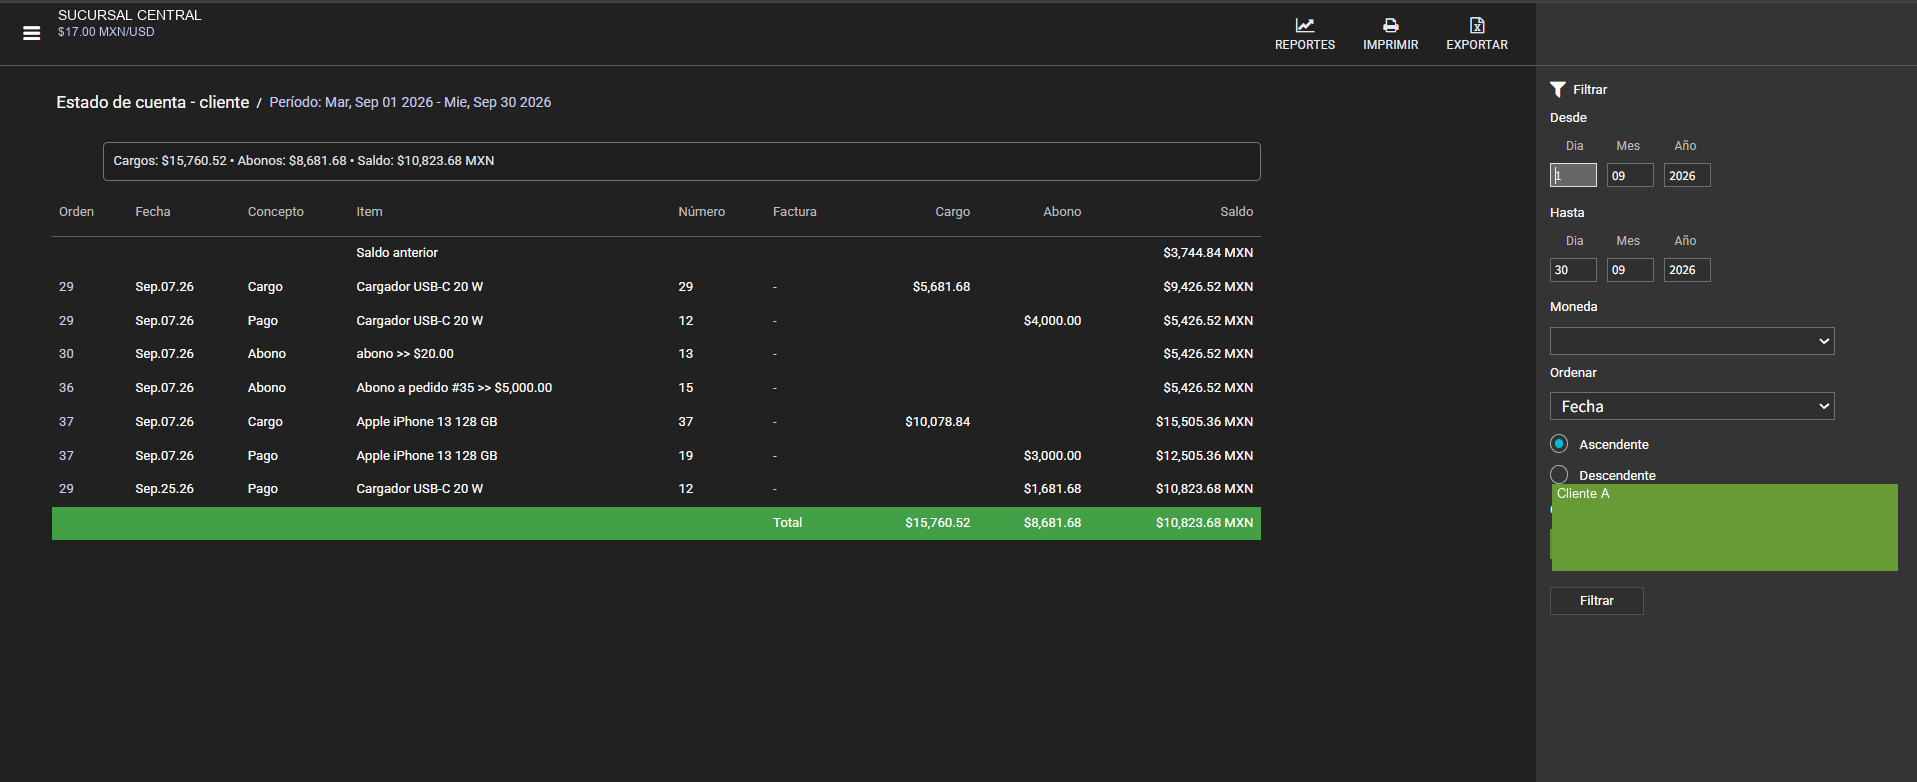Open the Ordenar dropdown showing Fecha

coord(1692,406)
